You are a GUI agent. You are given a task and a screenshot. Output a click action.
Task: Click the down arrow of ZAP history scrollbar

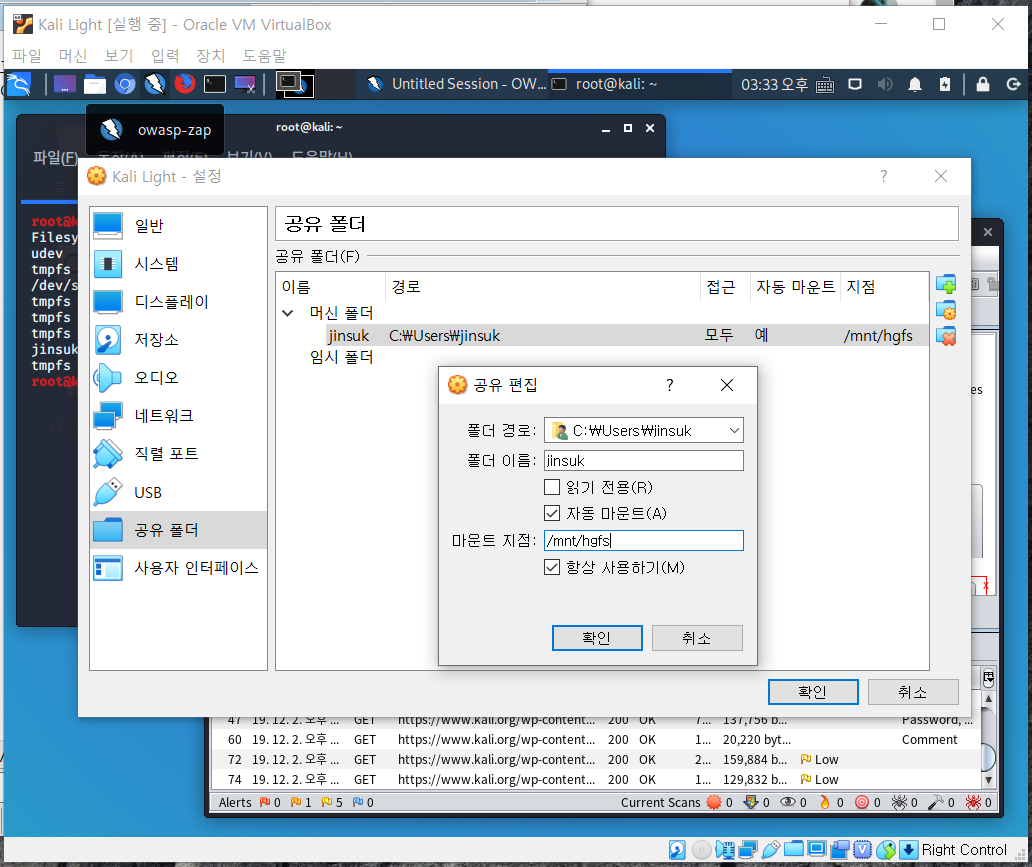989,780
